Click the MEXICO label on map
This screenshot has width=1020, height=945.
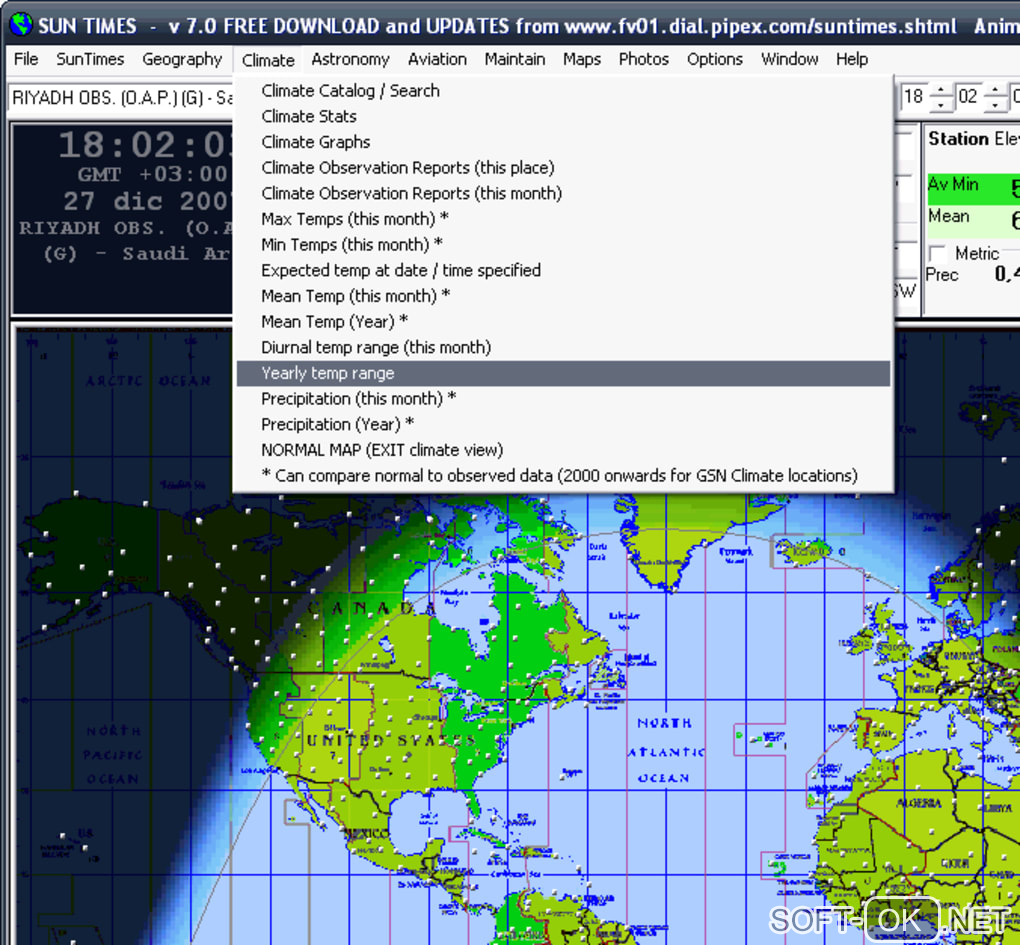coord(368,832)
